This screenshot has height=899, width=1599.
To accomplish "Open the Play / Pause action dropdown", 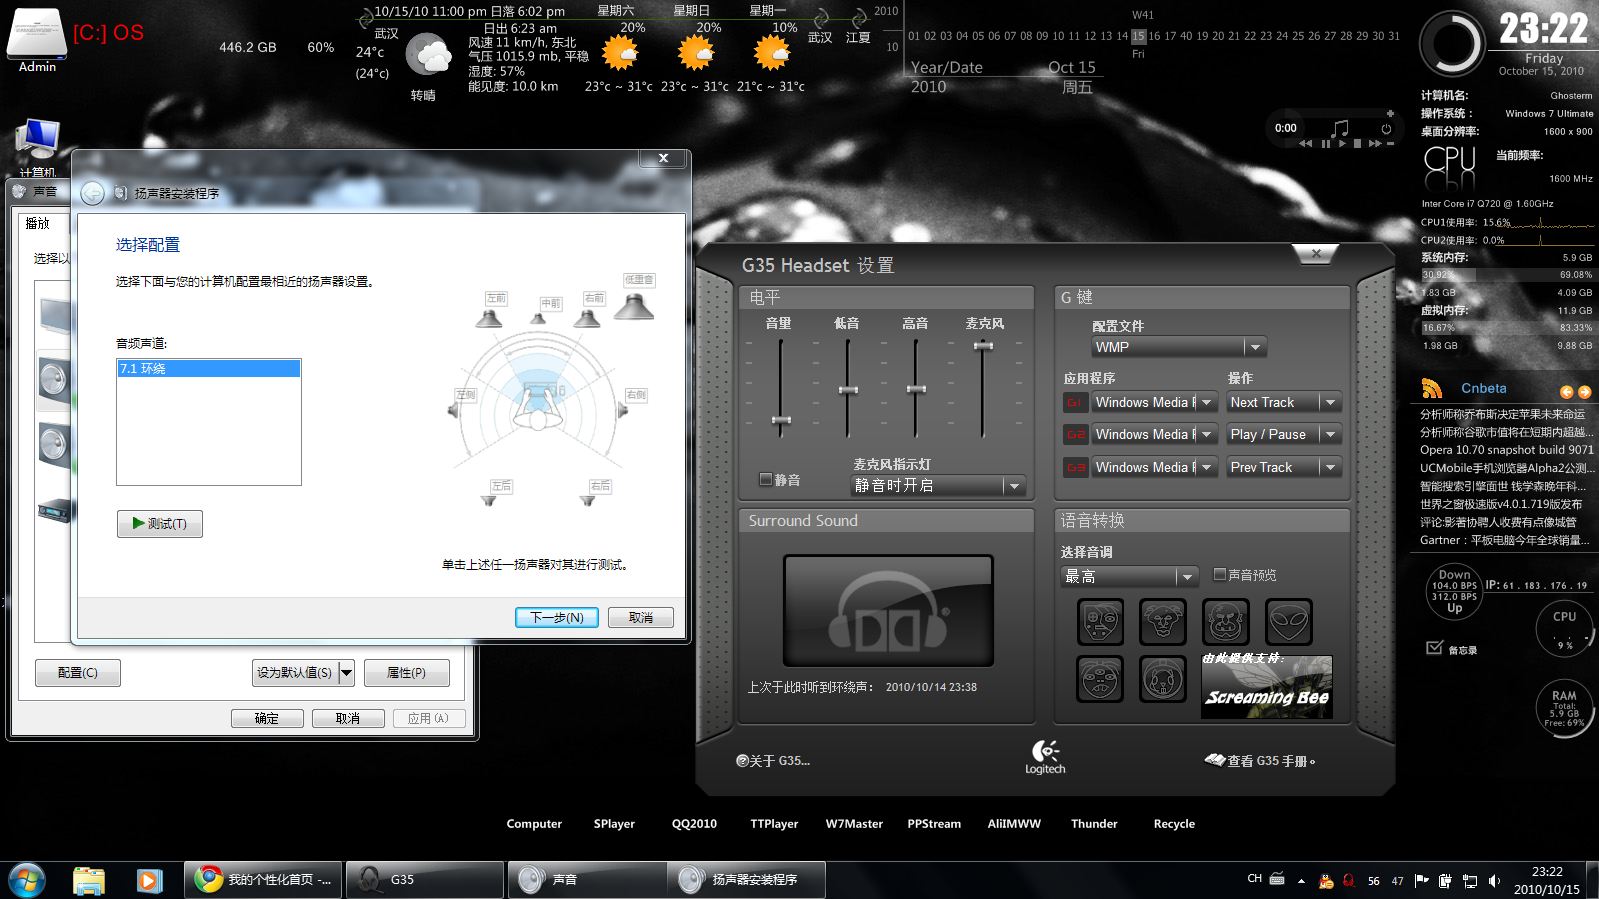I will coord(1283,434).
